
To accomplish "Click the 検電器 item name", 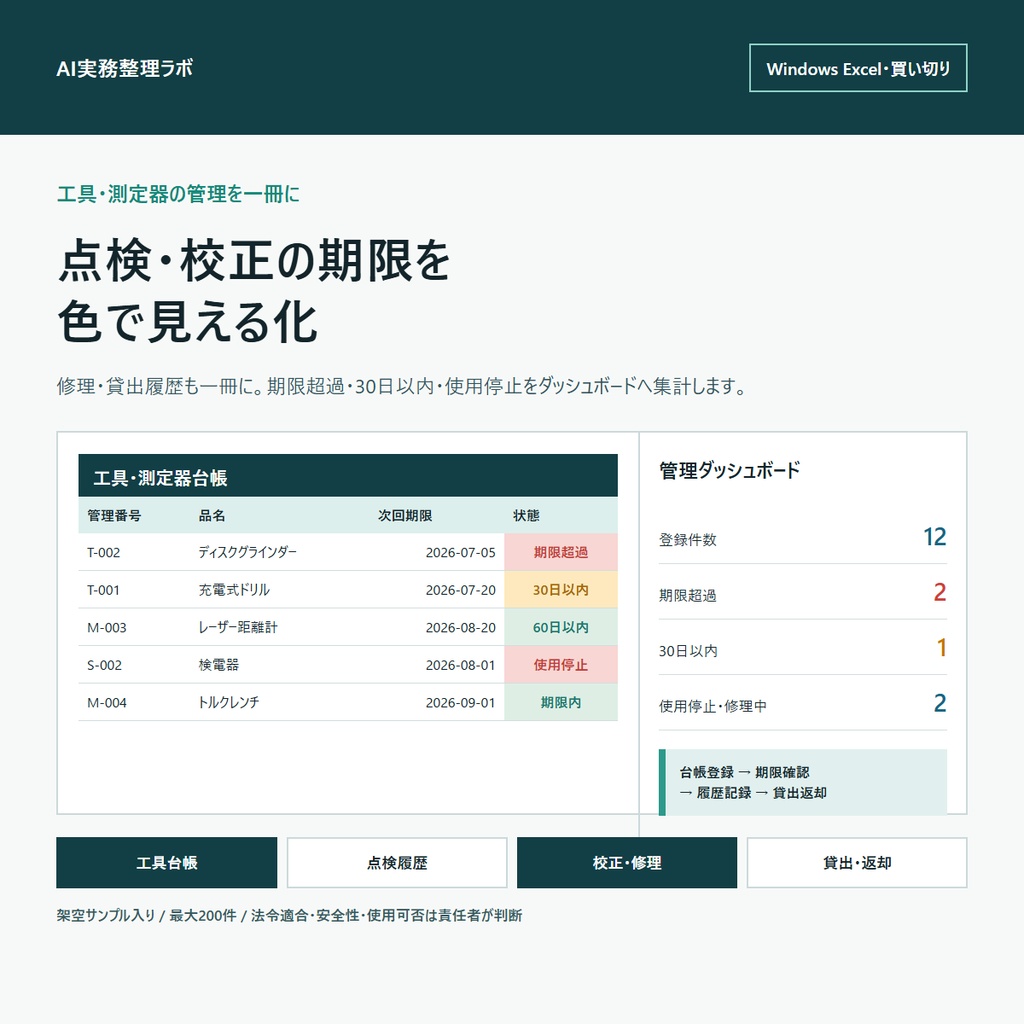I will pos(219,665).
